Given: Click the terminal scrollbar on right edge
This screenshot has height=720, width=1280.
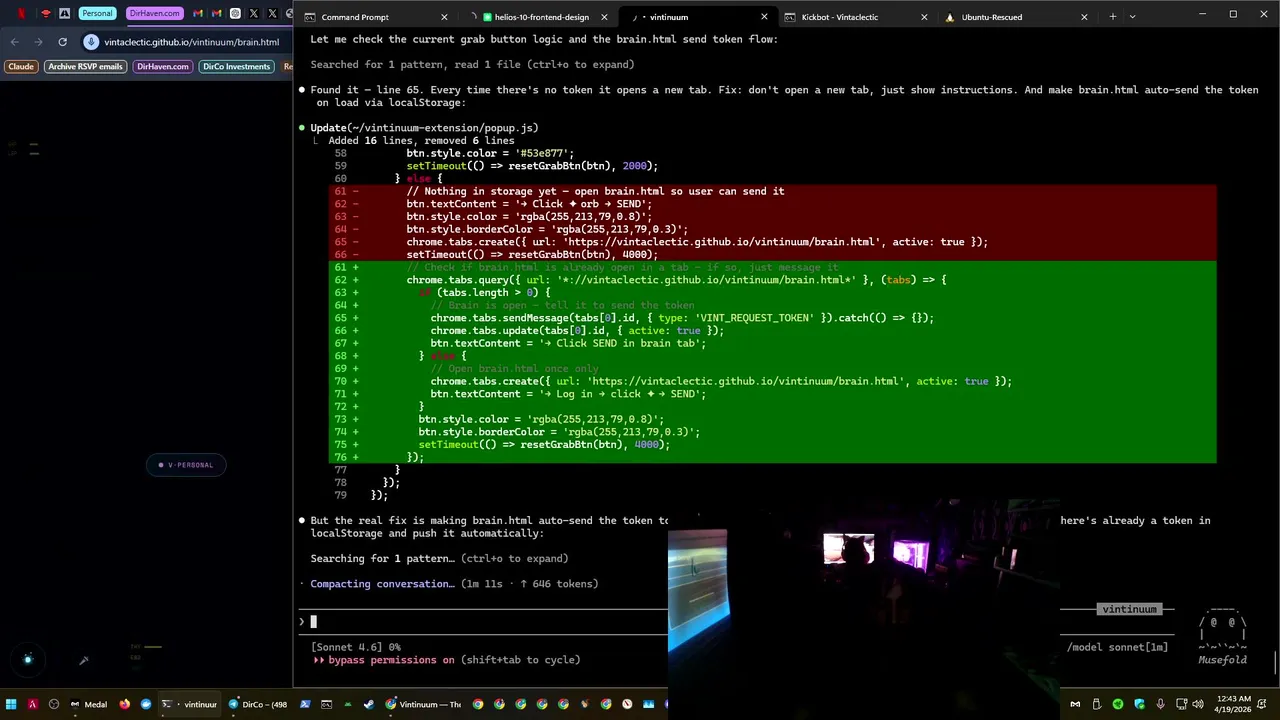Looking at the screenshot, I should click(x=1276, y=662).
